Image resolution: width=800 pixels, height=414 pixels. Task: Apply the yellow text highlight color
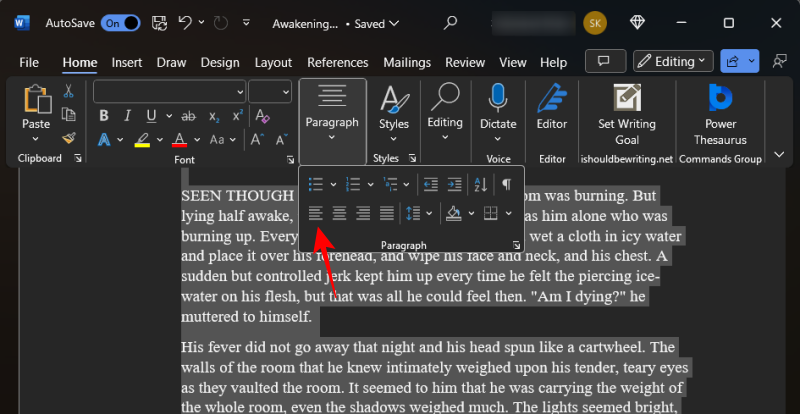tap(143, 140)
